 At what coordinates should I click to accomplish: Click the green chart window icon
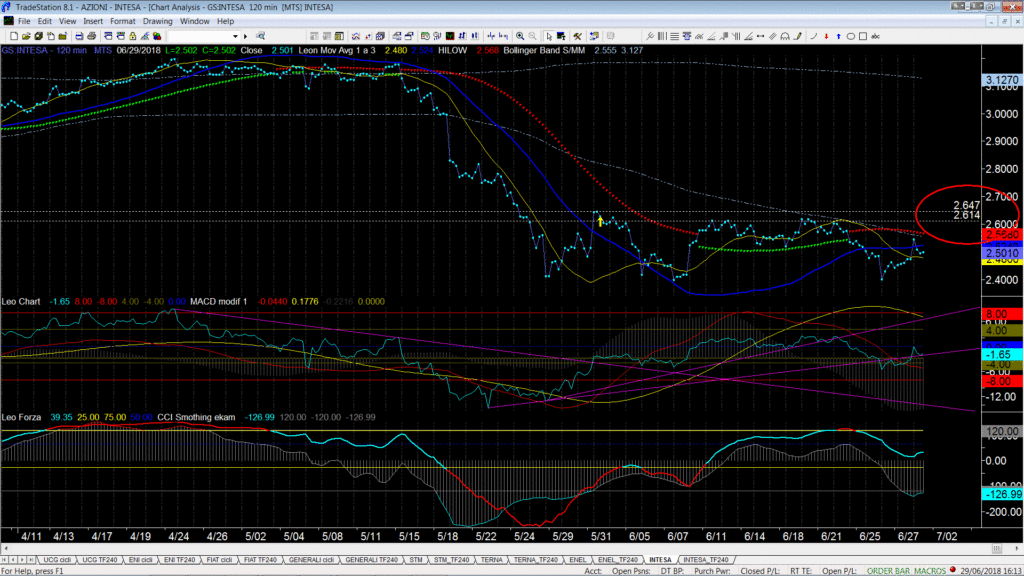tap(450, 36)
